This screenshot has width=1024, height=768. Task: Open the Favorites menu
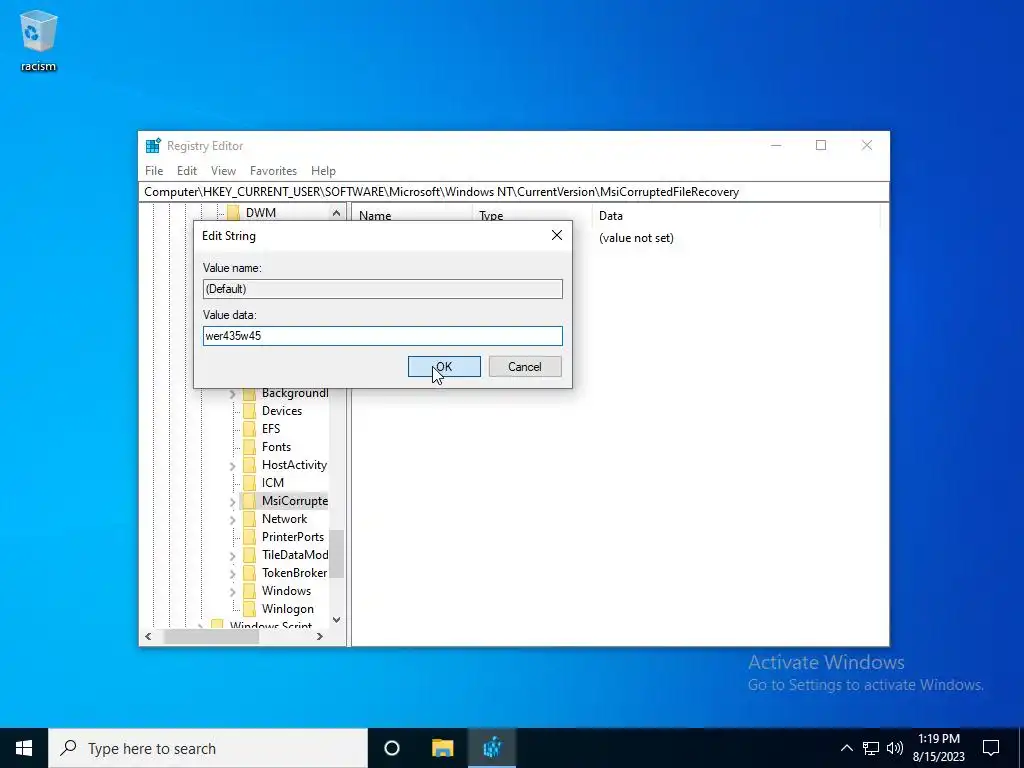[273, 170]
